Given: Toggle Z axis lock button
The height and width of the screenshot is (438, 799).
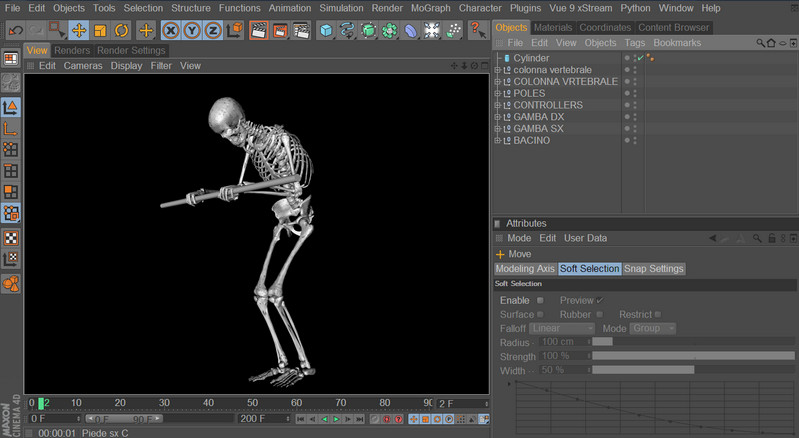Looking at the screenshot, I should pos(212,30).
